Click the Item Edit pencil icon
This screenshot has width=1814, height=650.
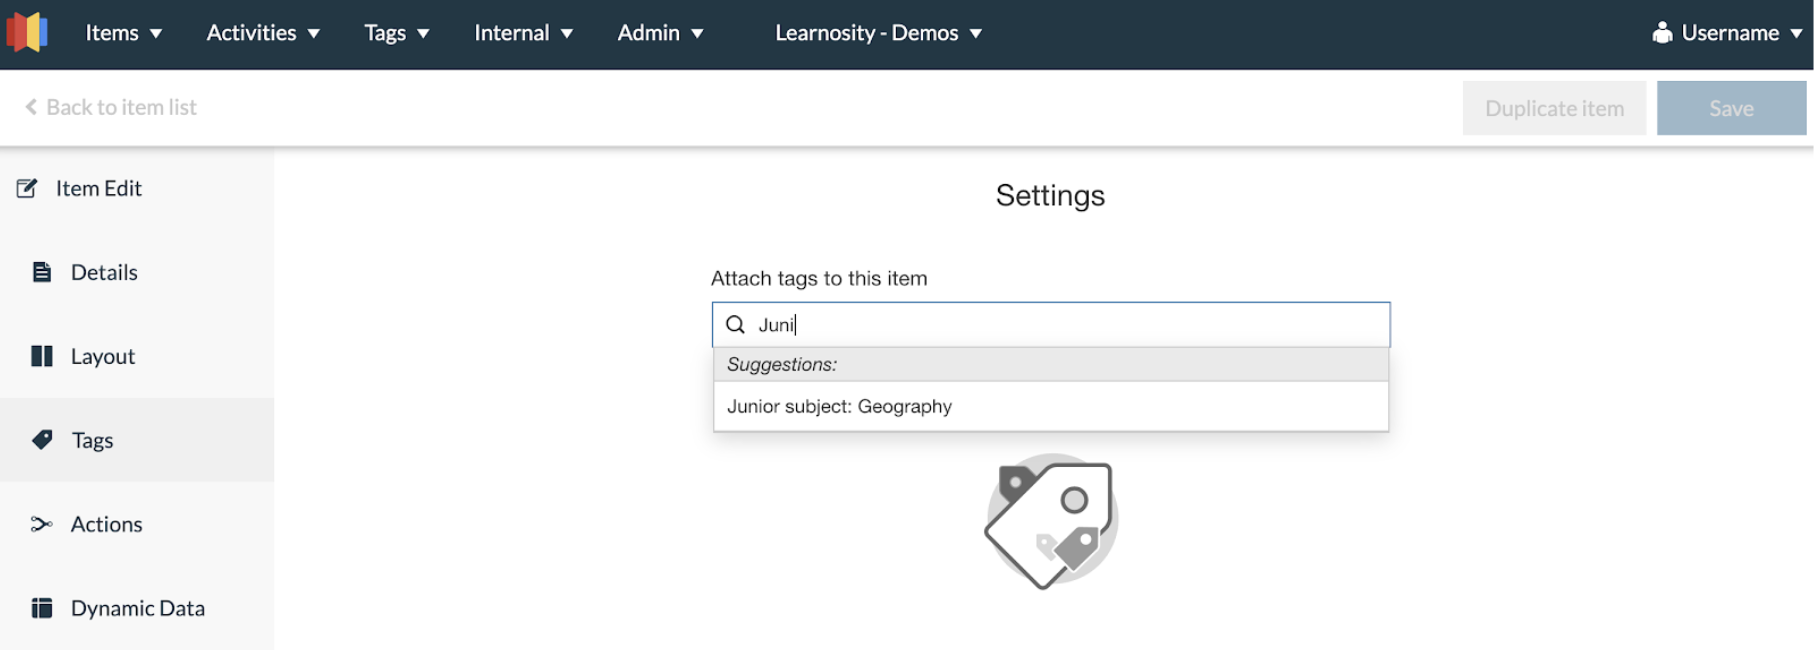coord(27,188)
